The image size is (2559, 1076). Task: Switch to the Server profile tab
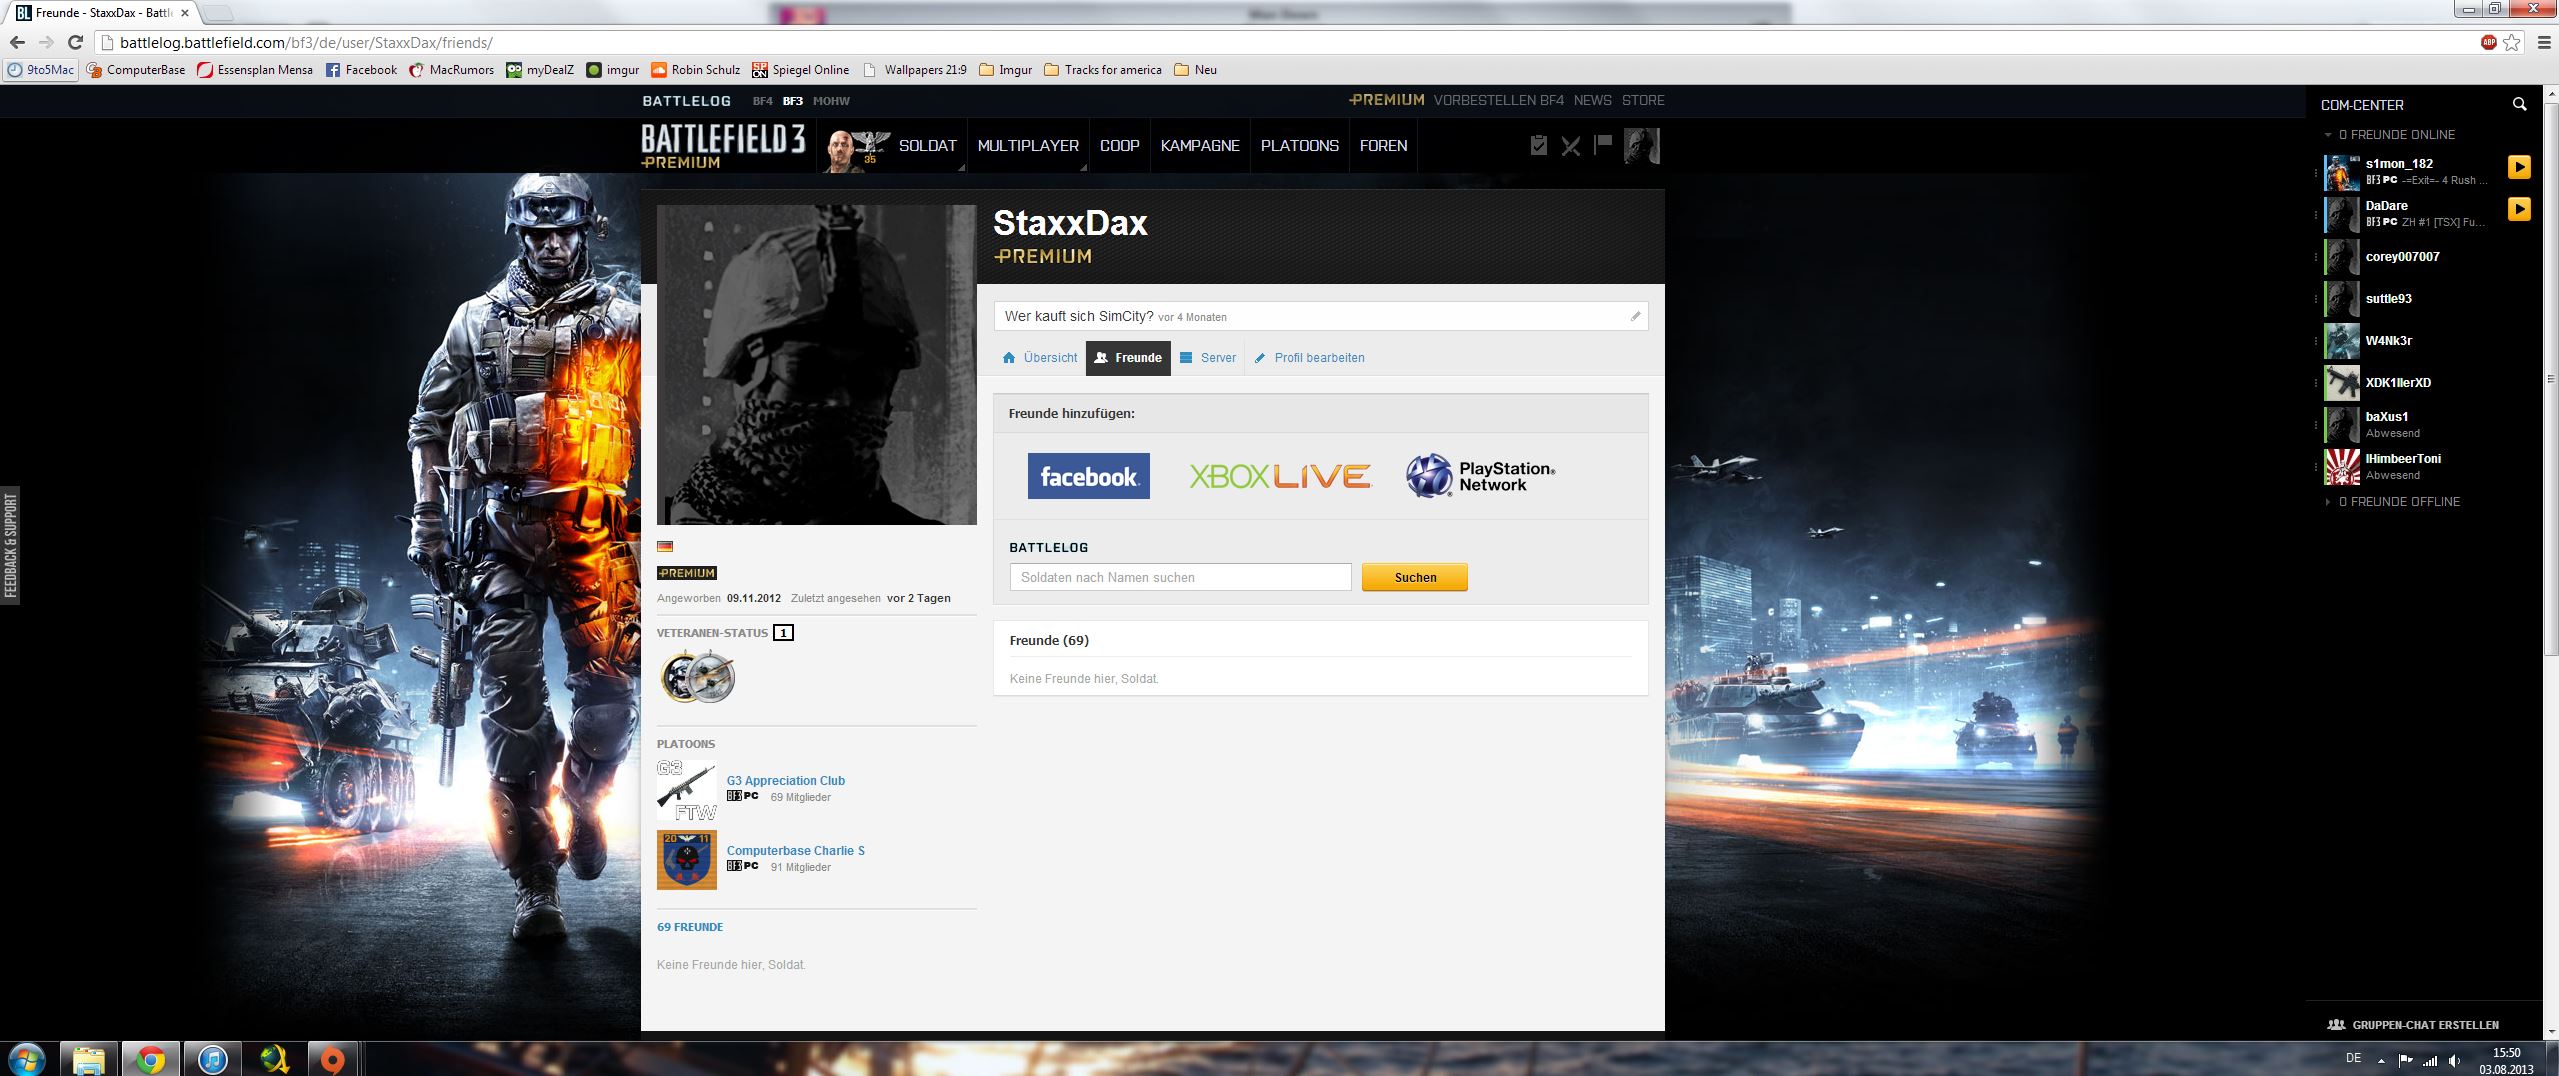point(1208,358)
